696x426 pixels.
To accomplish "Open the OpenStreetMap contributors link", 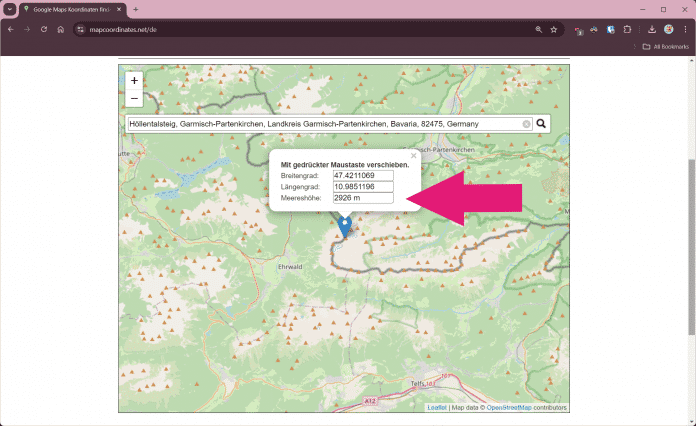I will pyautogui.click(x=509, y=407).
